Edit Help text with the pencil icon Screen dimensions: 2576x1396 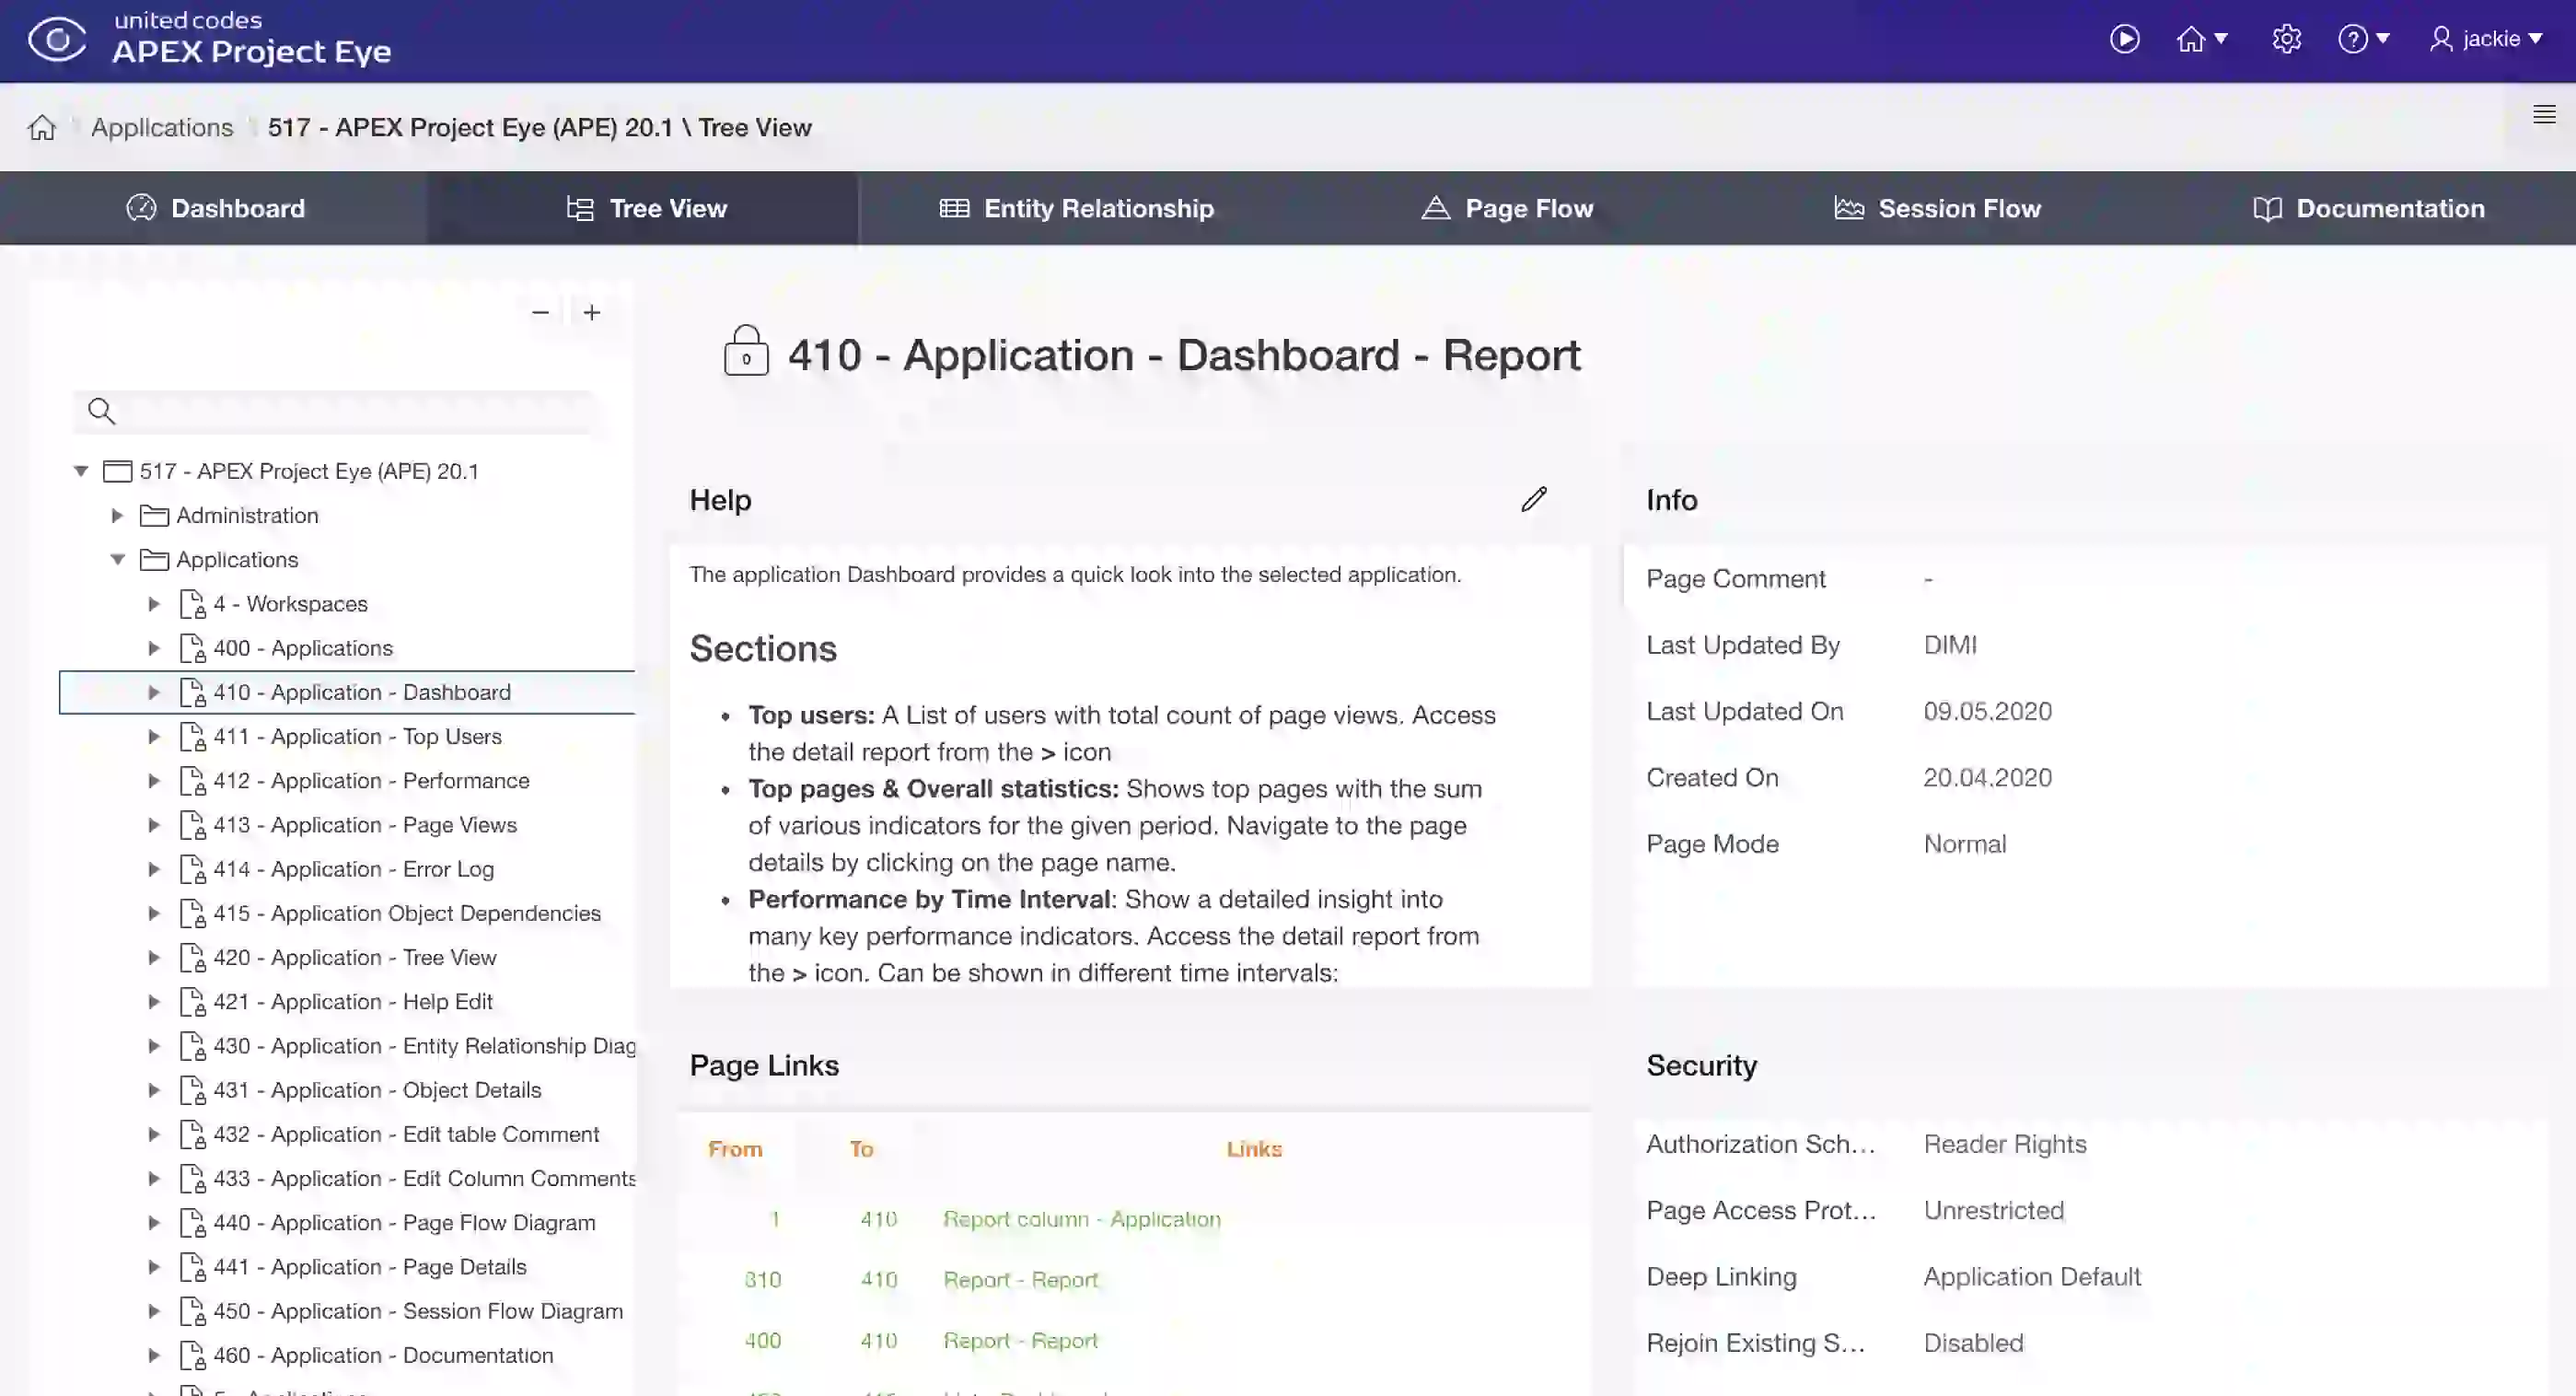pos(1534,499)
